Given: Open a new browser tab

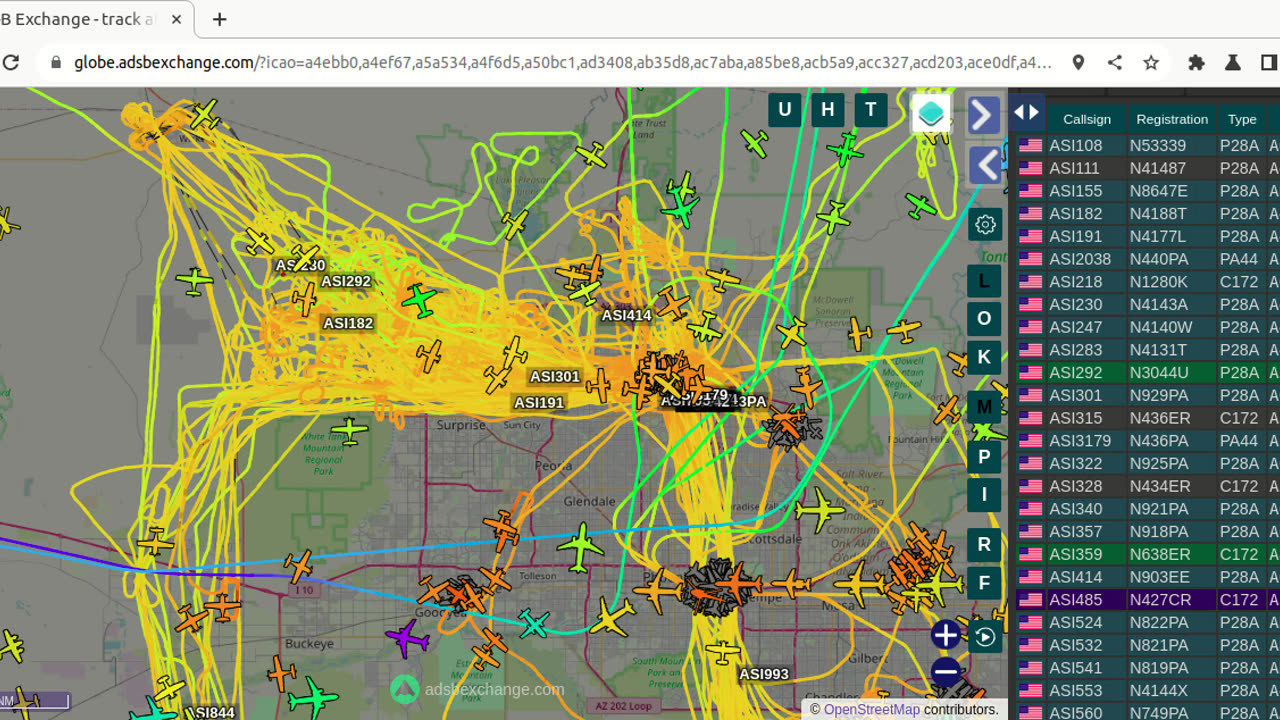Looking at the screenshot, I should point(220,19).
